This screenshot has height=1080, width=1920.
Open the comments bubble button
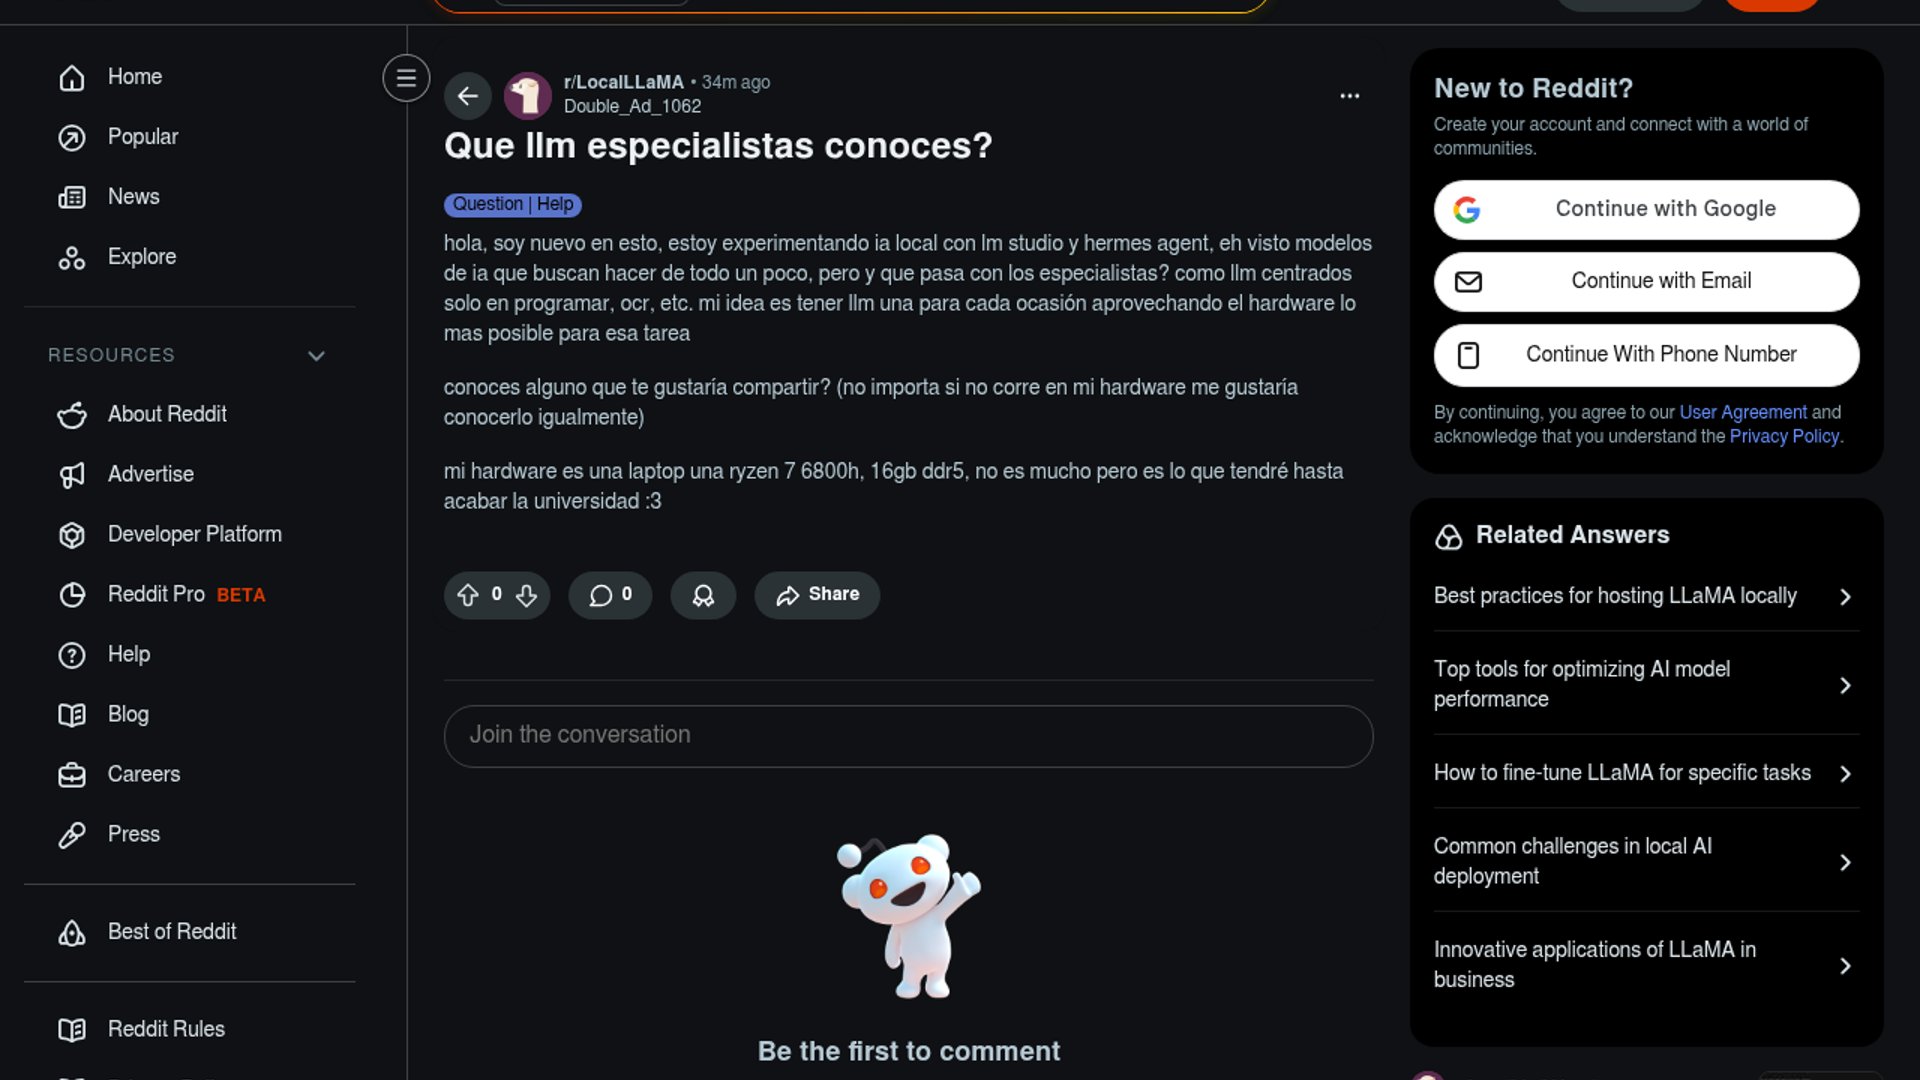click(610, 595)
